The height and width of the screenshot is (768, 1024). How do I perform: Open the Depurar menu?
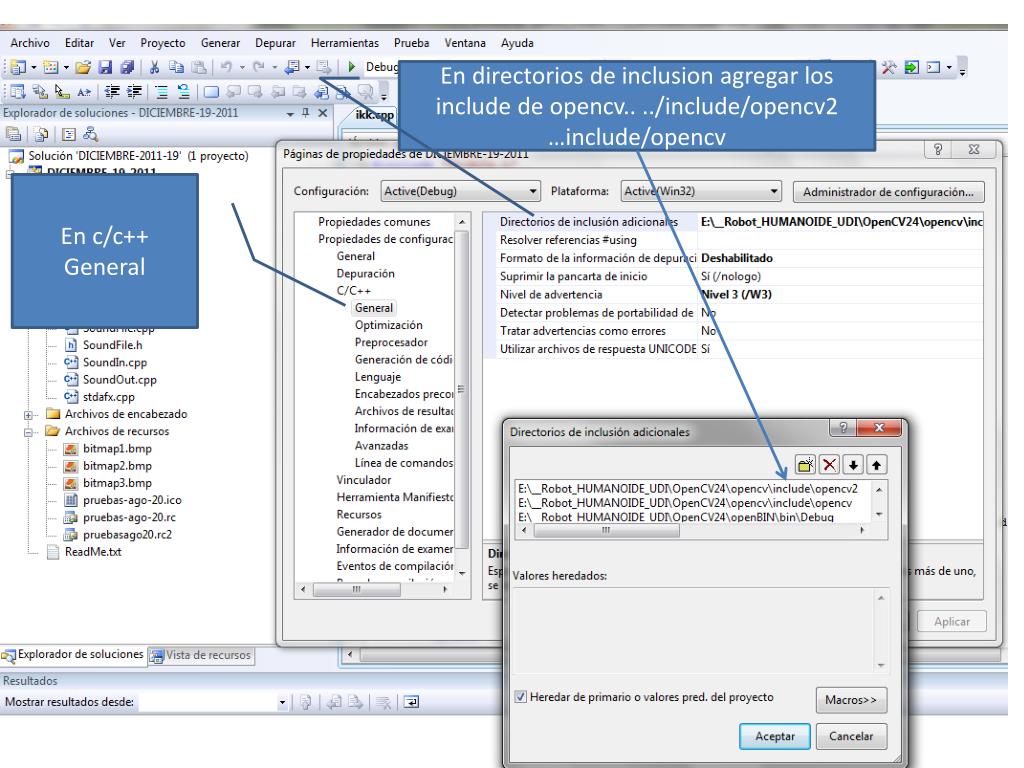click(x=275, y=43)
